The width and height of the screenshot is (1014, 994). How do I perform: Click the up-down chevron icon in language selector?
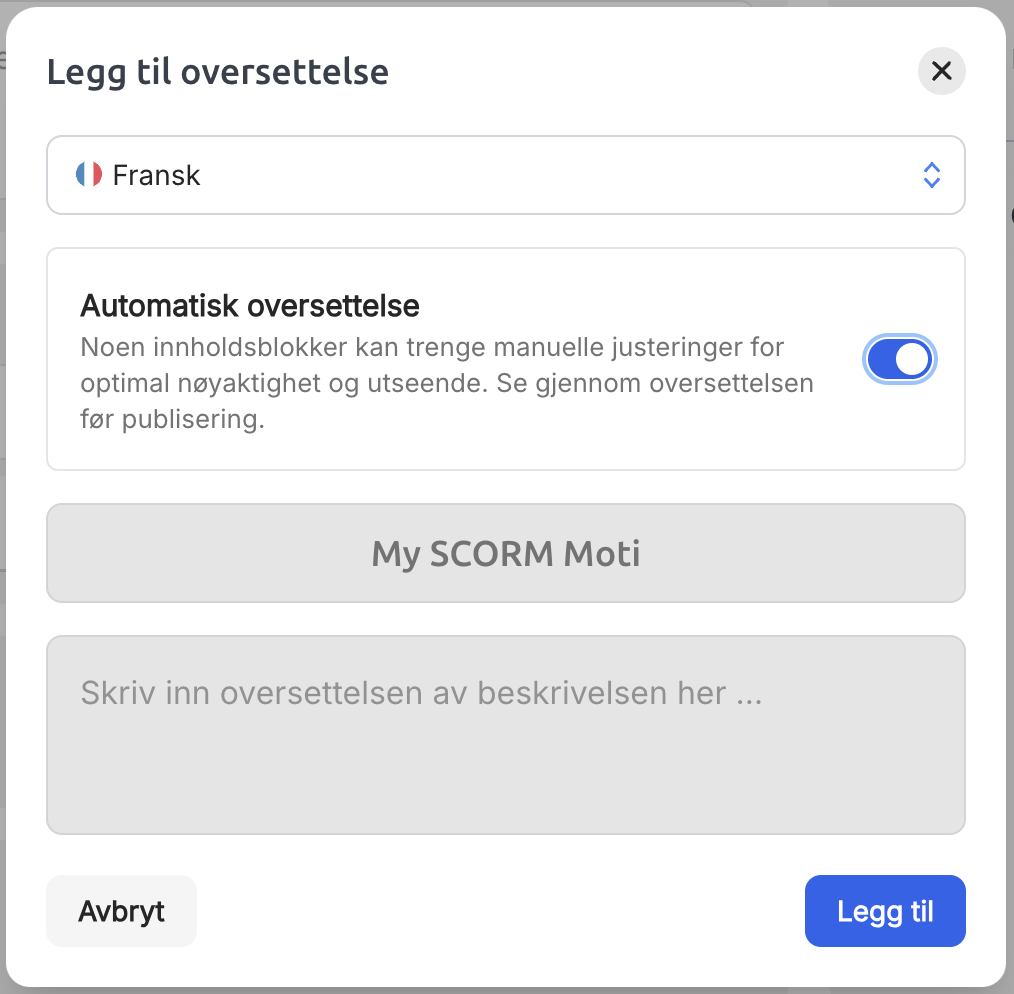coord(931,175)
